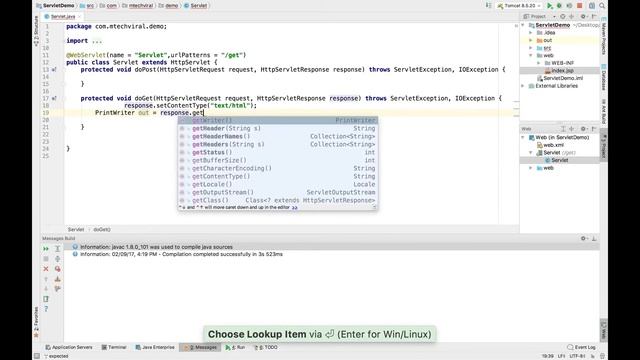Expand the src folder
Image resolution: width=640 pixels, height=360 pixels.
[531, 48]
